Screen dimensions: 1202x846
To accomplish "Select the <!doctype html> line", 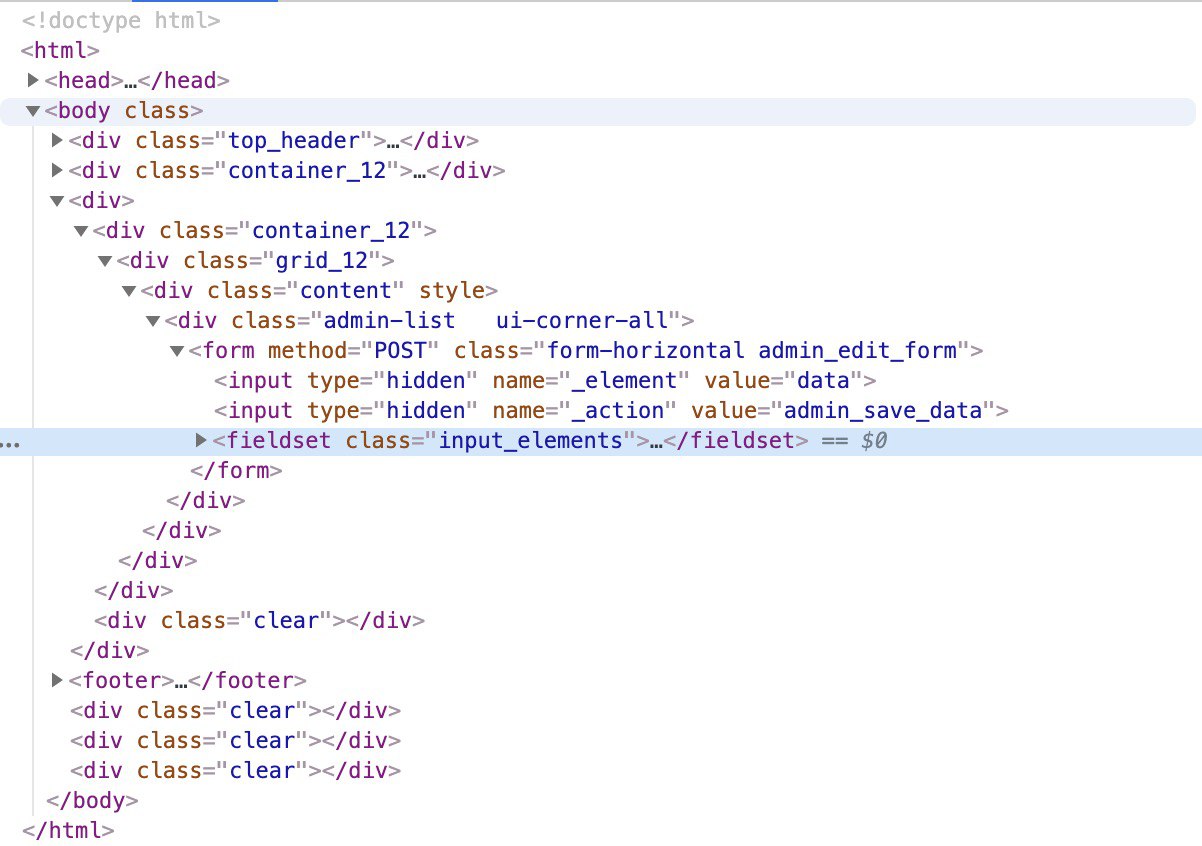I will tap(122, 20).
